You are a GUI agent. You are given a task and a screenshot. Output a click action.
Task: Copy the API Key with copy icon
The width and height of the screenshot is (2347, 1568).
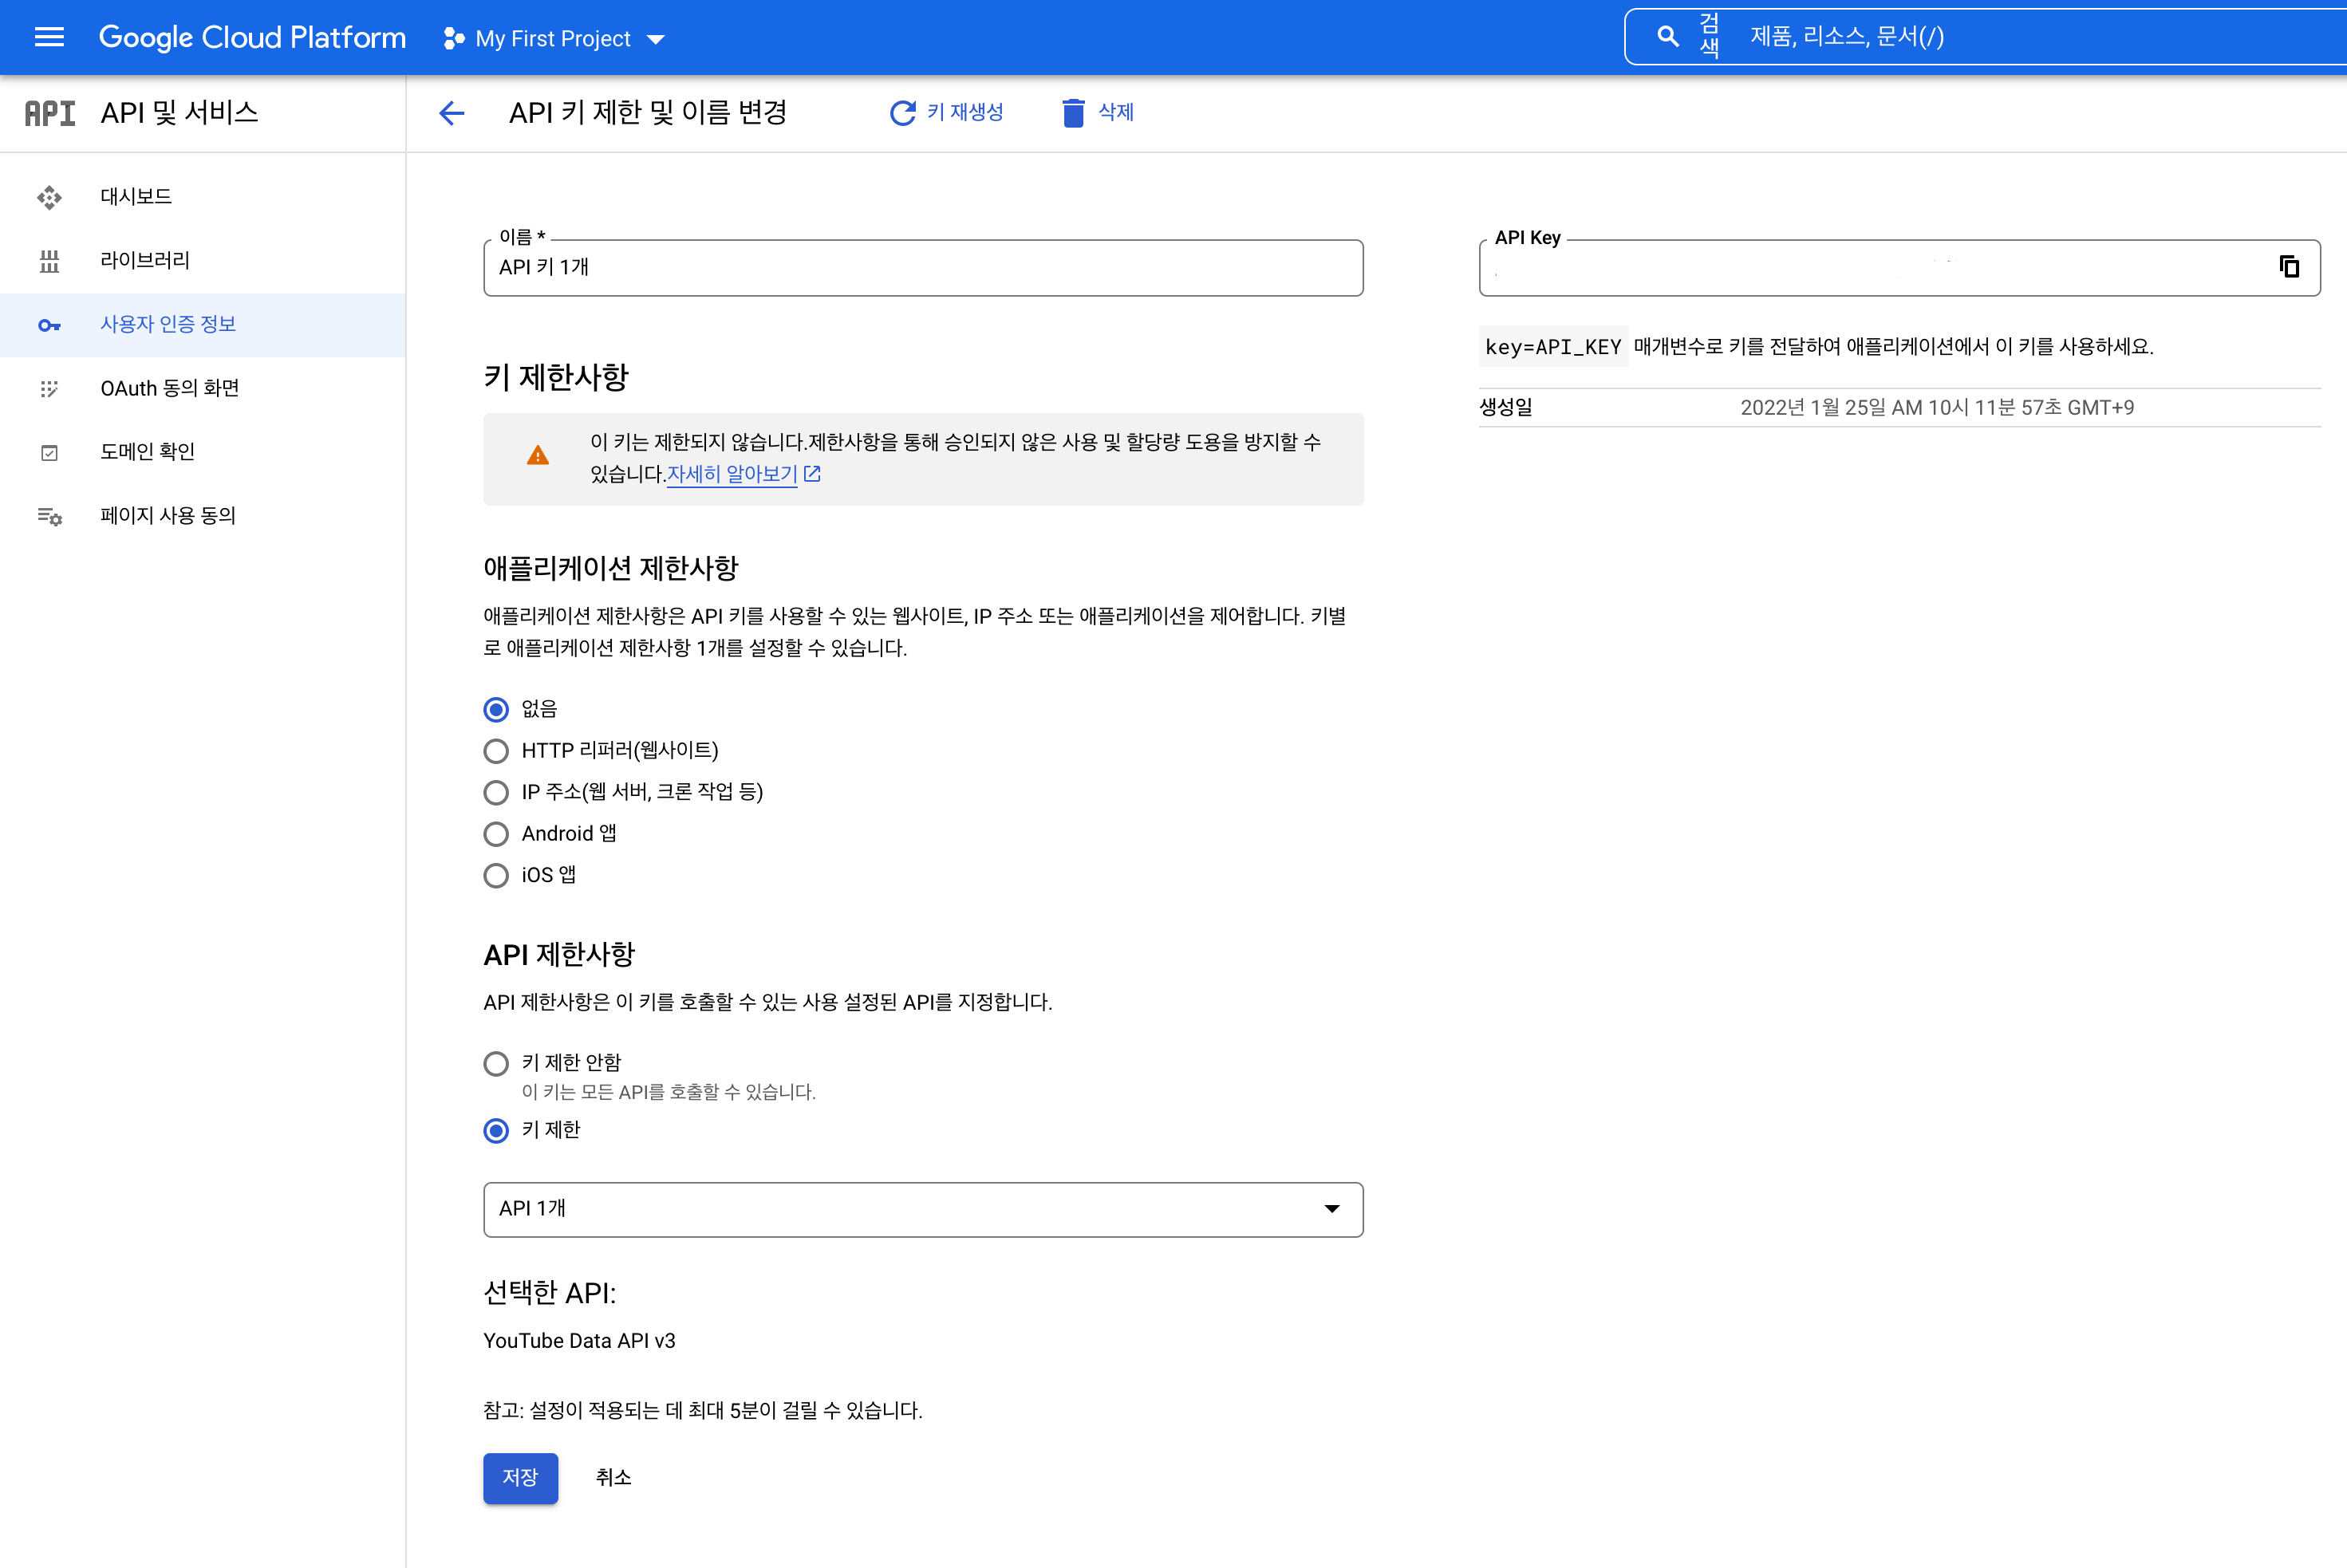point(2289,267)
